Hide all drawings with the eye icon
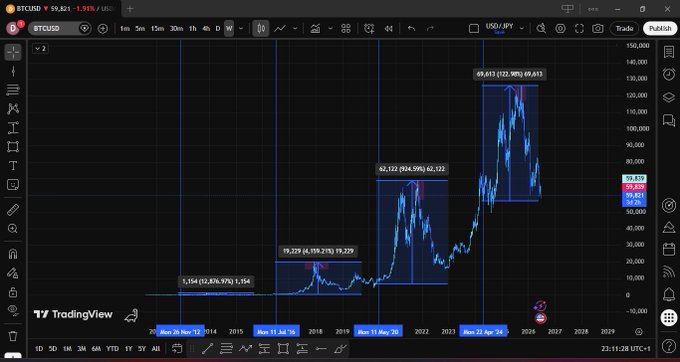The width and height of the screenshot is (680, 362). point(13,310)
